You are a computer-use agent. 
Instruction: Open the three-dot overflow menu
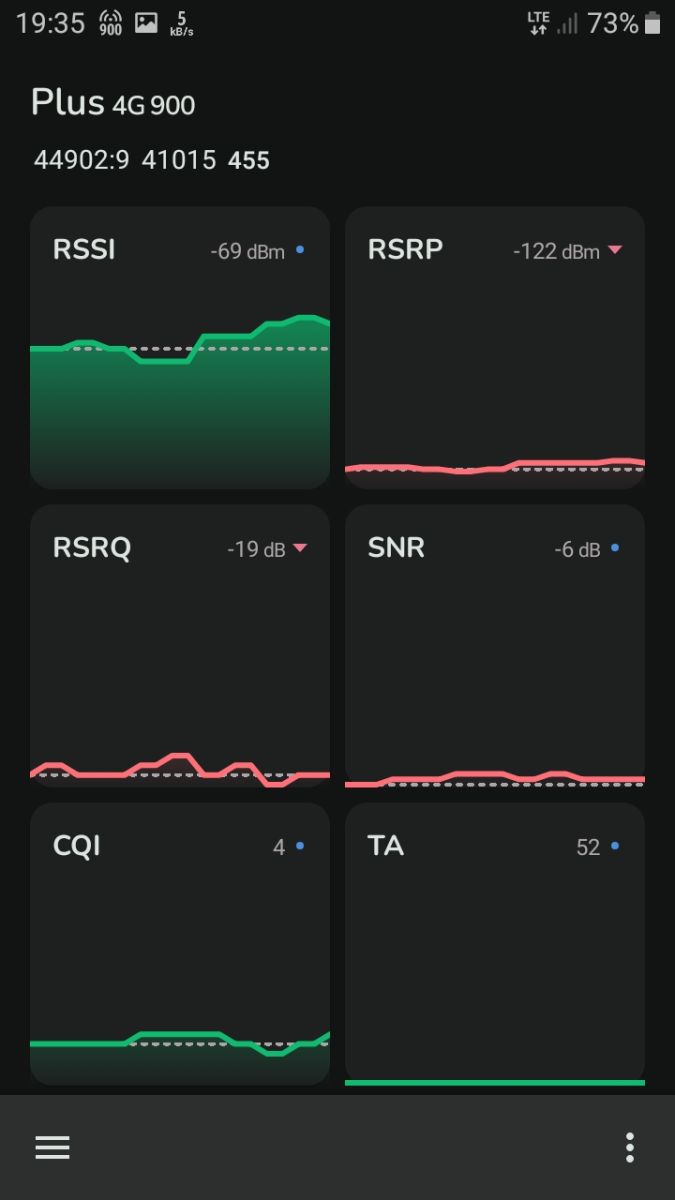[629, 1147]
